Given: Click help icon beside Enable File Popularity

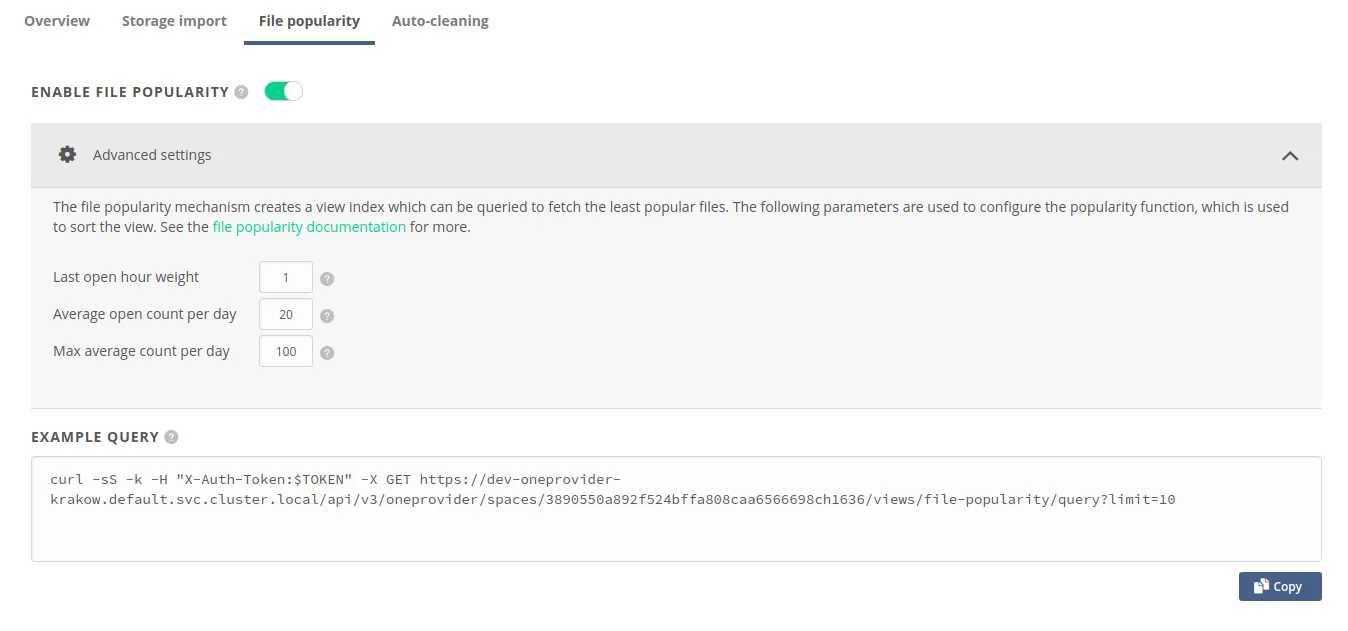Looking at the screenshot, I should 241,92.
